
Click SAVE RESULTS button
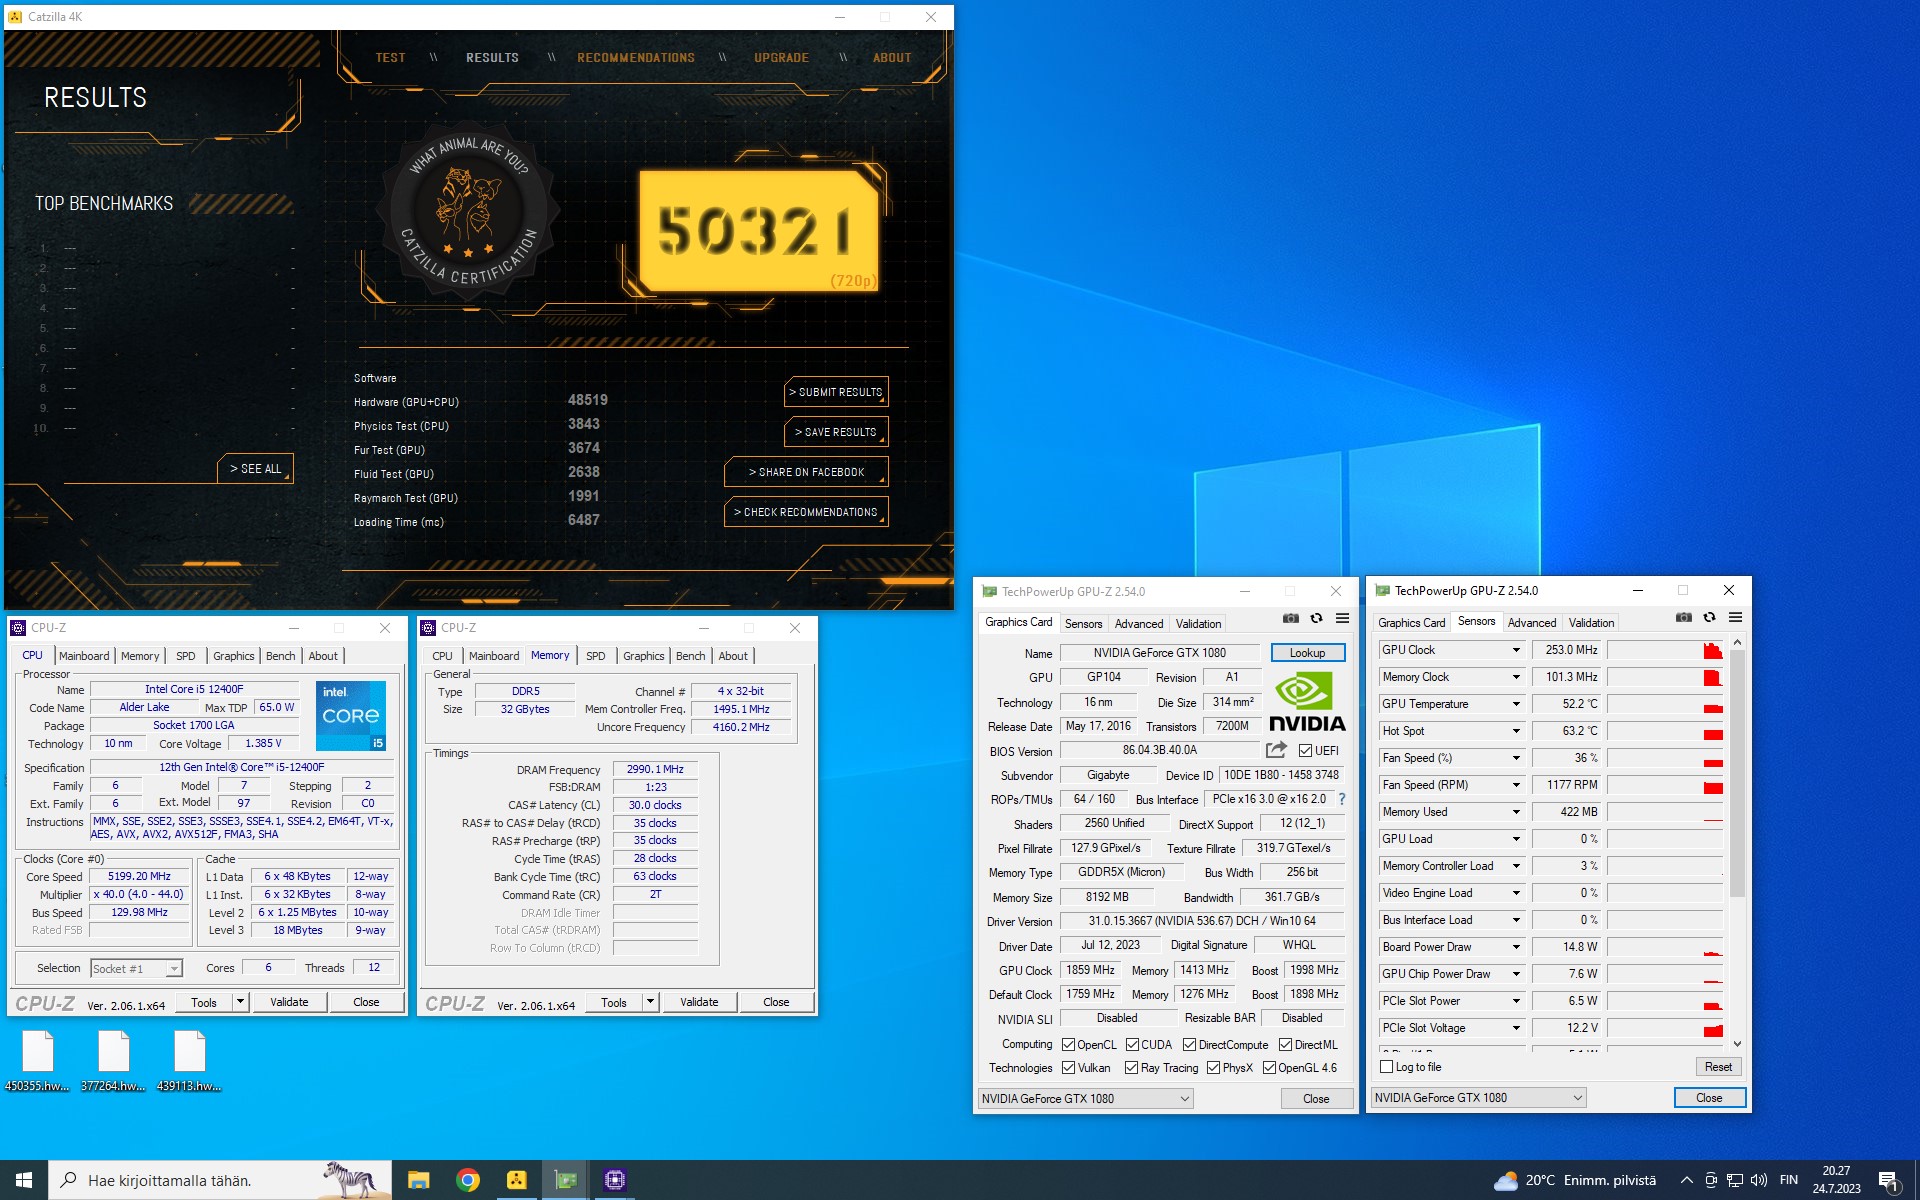[x=836, y=432]
